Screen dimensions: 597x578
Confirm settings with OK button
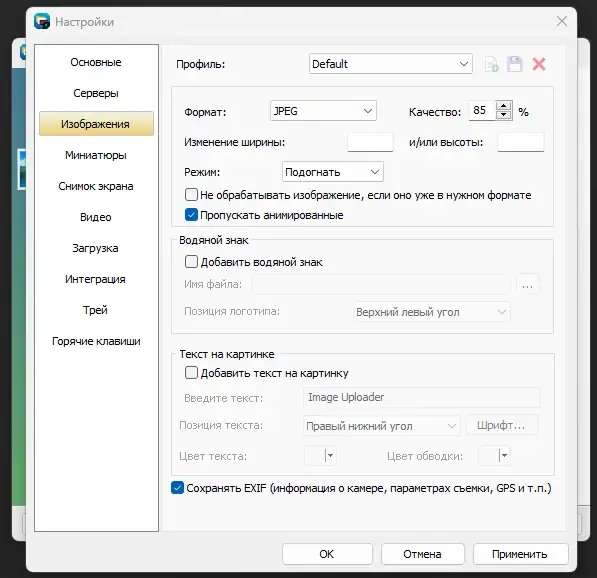pos(327,554)
